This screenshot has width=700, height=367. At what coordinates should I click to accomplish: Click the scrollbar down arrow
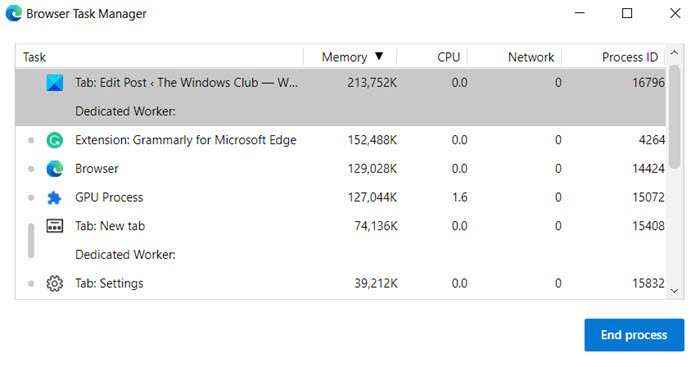[674, 291]
